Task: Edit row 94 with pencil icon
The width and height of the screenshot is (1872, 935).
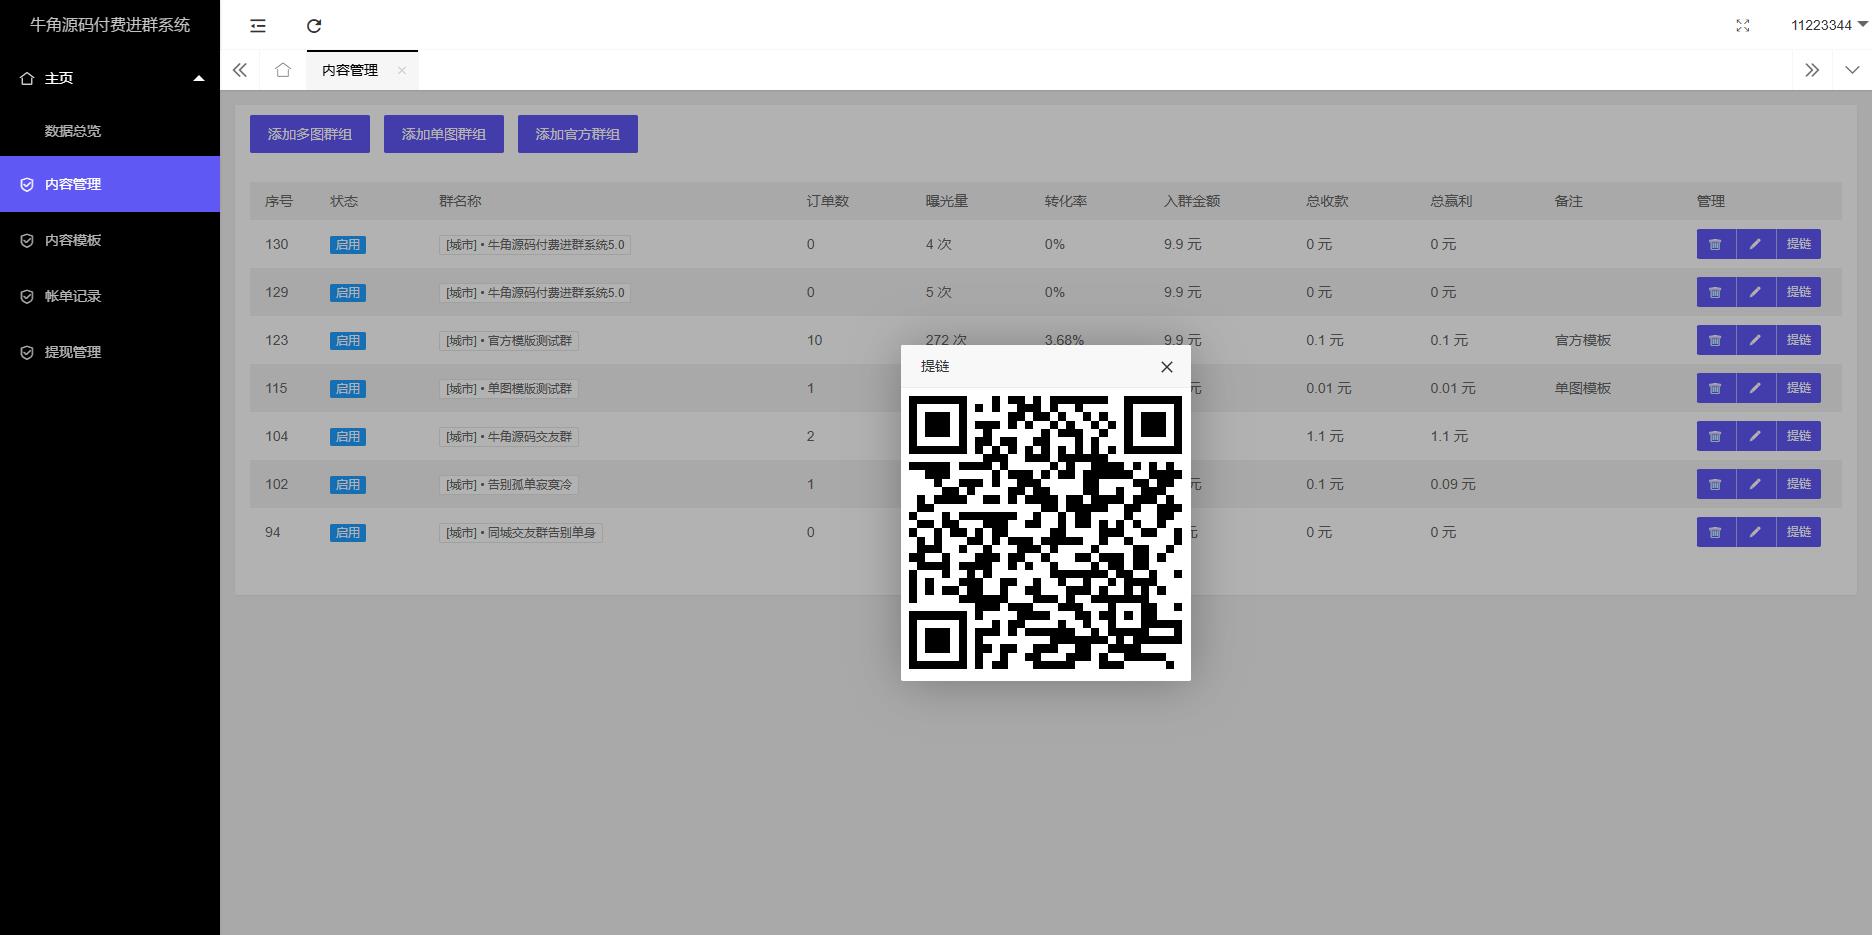Action: pos(1756,532)
